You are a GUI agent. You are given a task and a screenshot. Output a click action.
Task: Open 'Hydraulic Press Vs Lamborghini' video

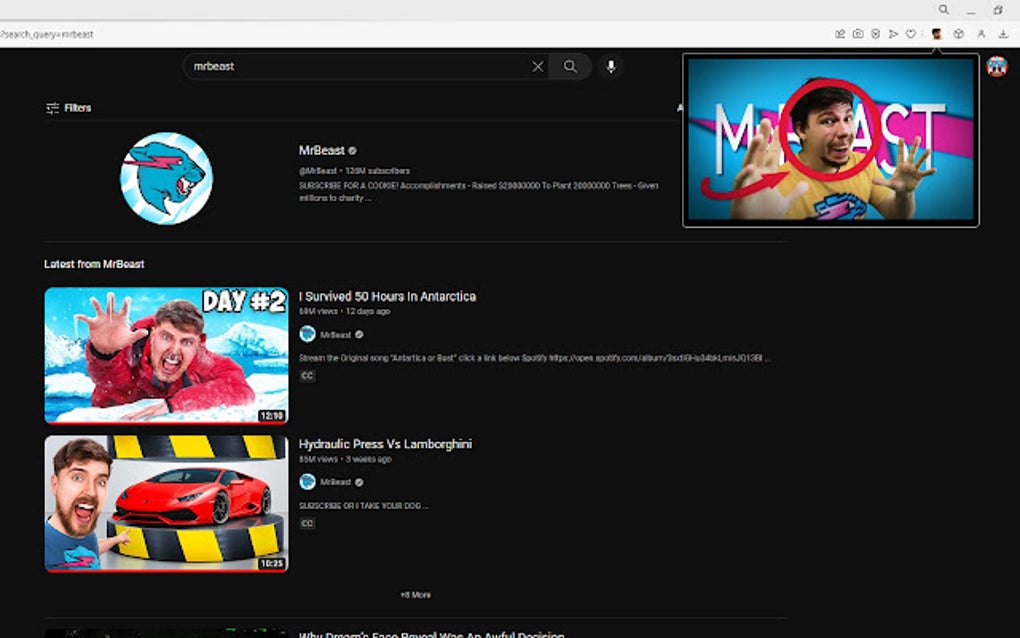(384, 443)
